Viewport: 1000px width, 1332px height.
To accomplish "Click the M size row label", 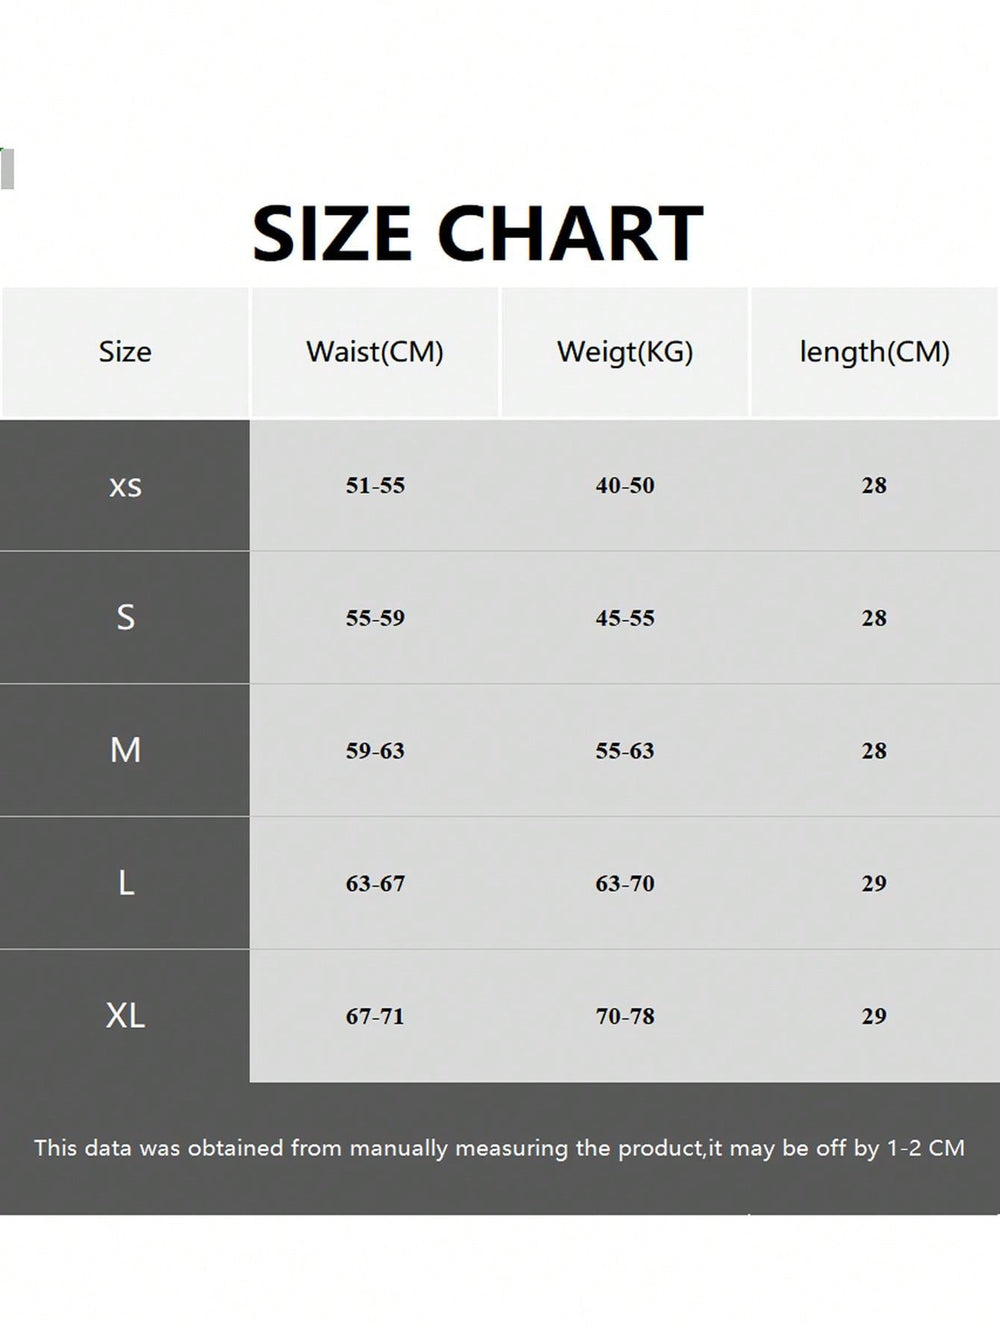I will [125, 750].
